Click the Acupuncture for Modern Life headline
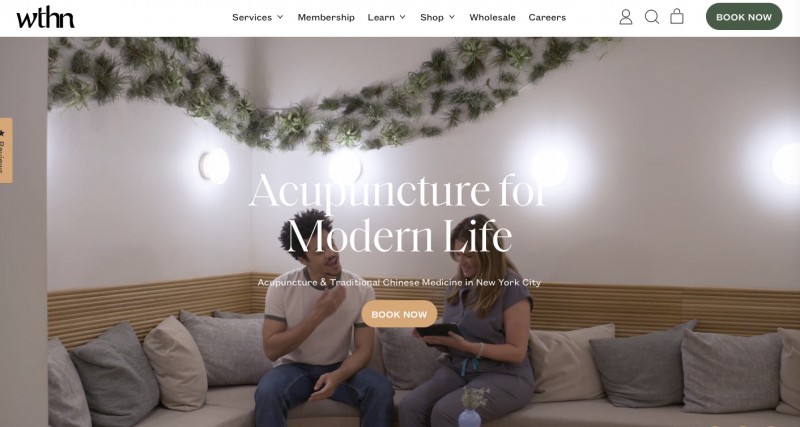 [398, 213]
